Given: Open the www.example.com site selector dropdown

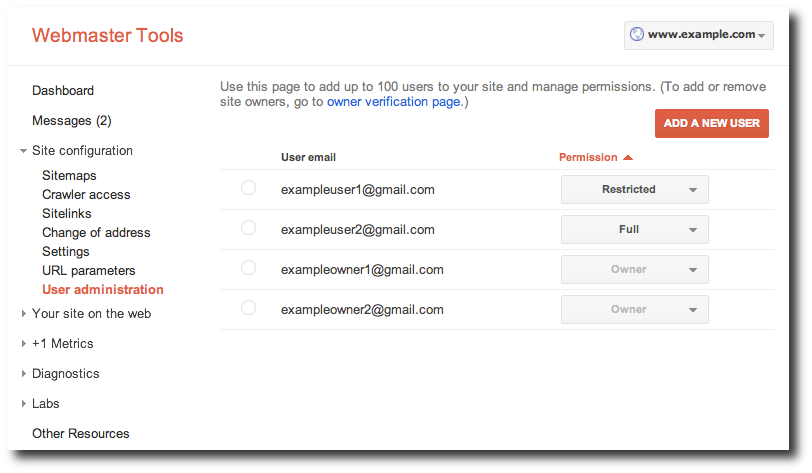Looking at the screenshot, I should [699, 34].
